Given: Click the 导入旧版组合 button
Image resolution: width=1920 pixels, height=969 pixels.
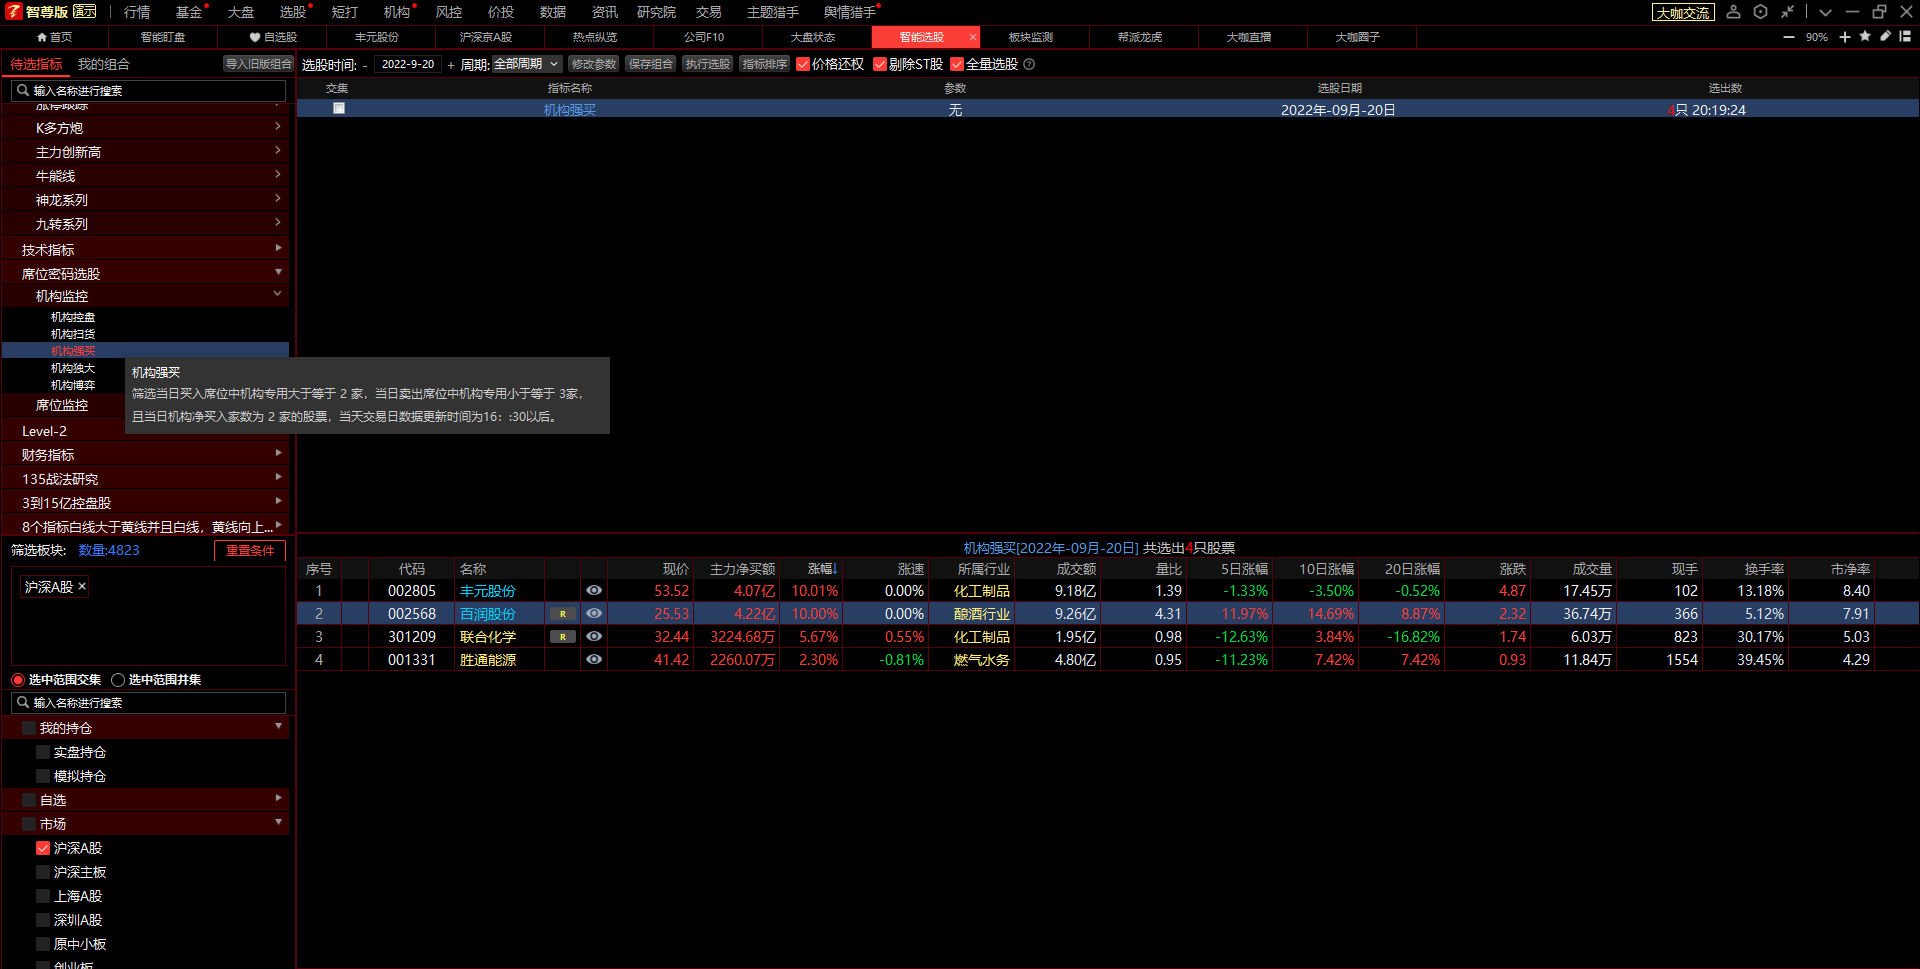Looking at the screenshot, I should [259, 64].
